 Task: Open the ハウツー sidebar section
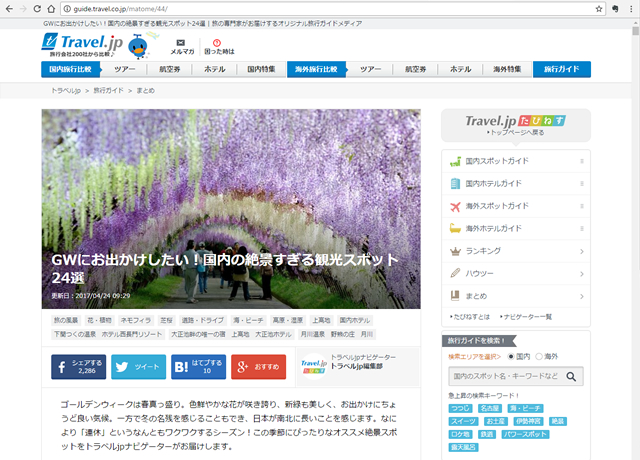[515, 273]
